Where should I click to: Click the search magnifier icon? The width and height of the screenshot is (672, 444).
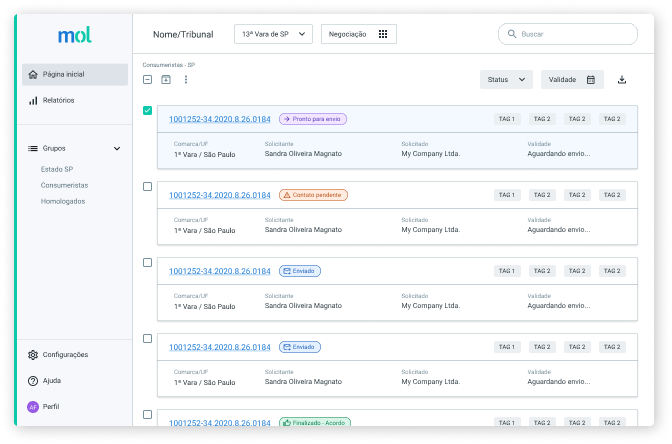(x=512, y=34)
